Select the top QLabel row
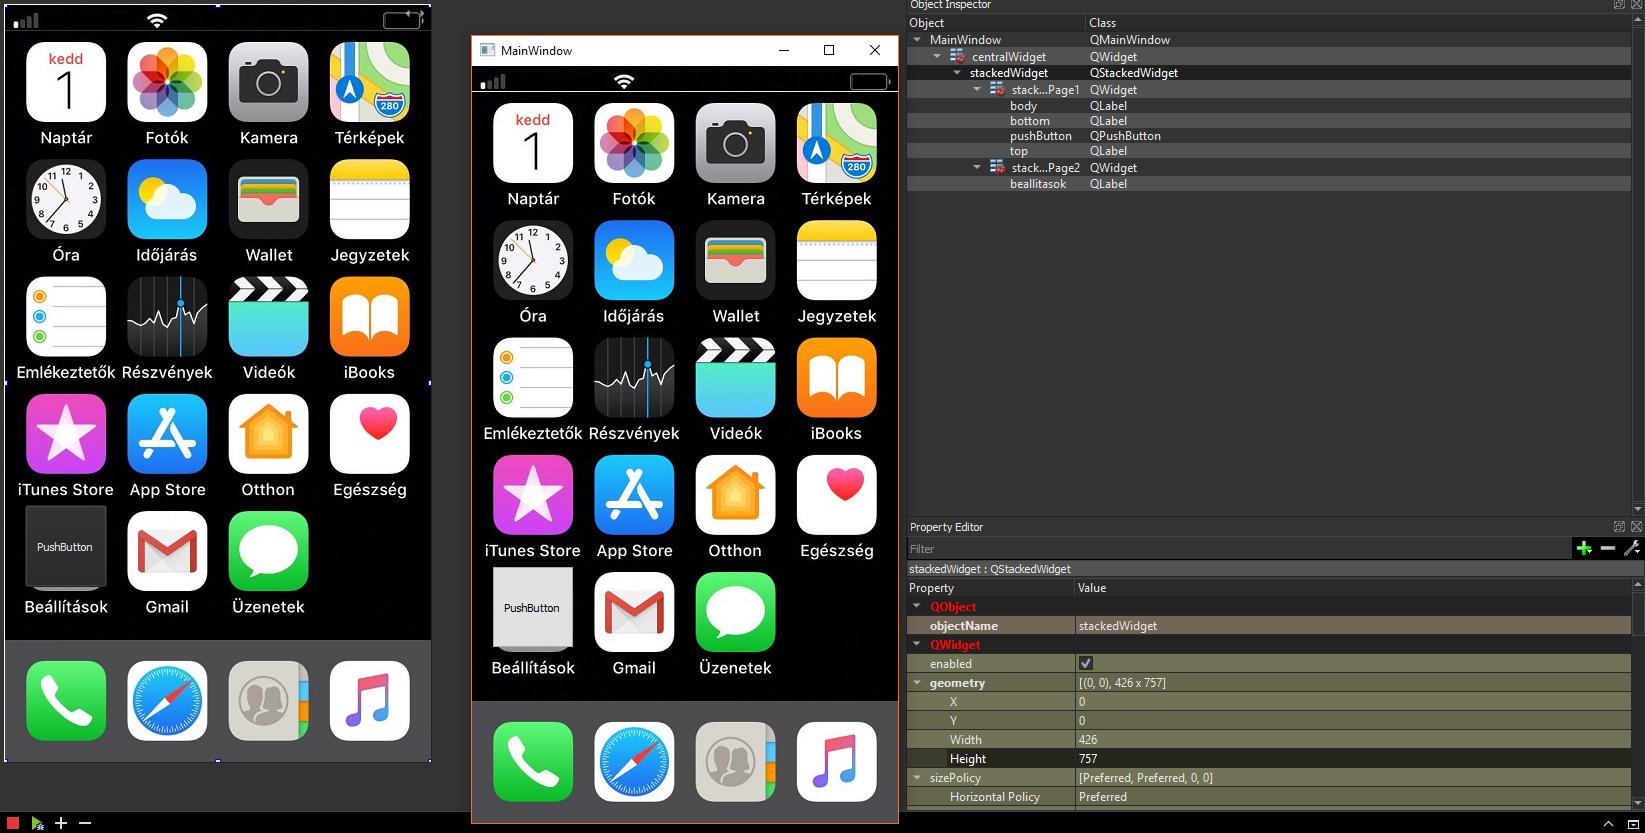The image size is (1645, 833). coord(1268,151)
